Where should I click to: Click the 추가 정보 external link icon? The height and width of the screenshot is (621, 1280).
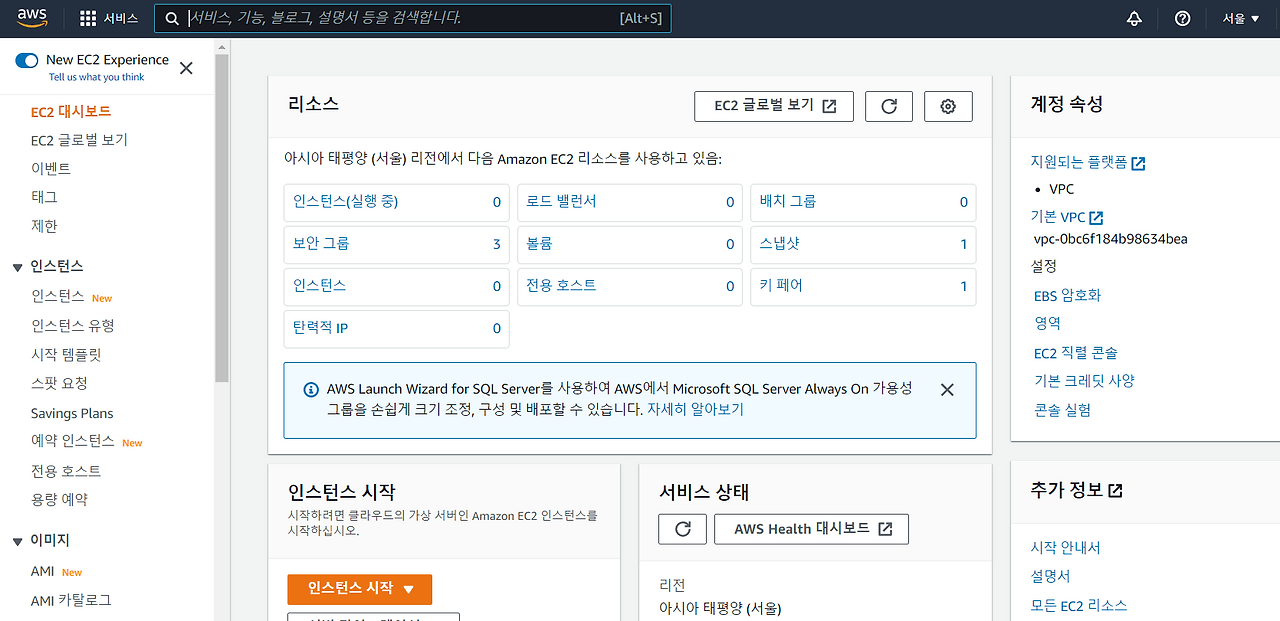1116,491
